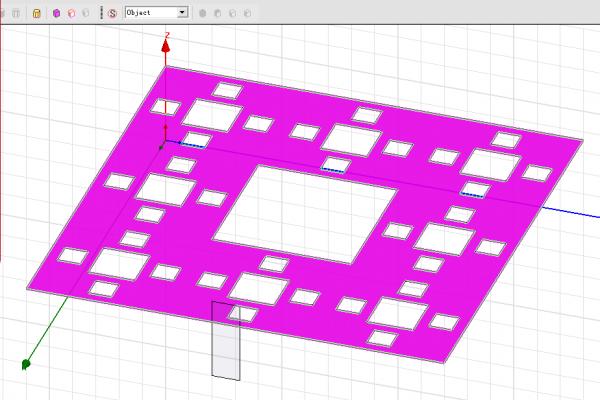Click the first greyed icon right of Object dropdown
600x400 pixels.
[203, 13]
